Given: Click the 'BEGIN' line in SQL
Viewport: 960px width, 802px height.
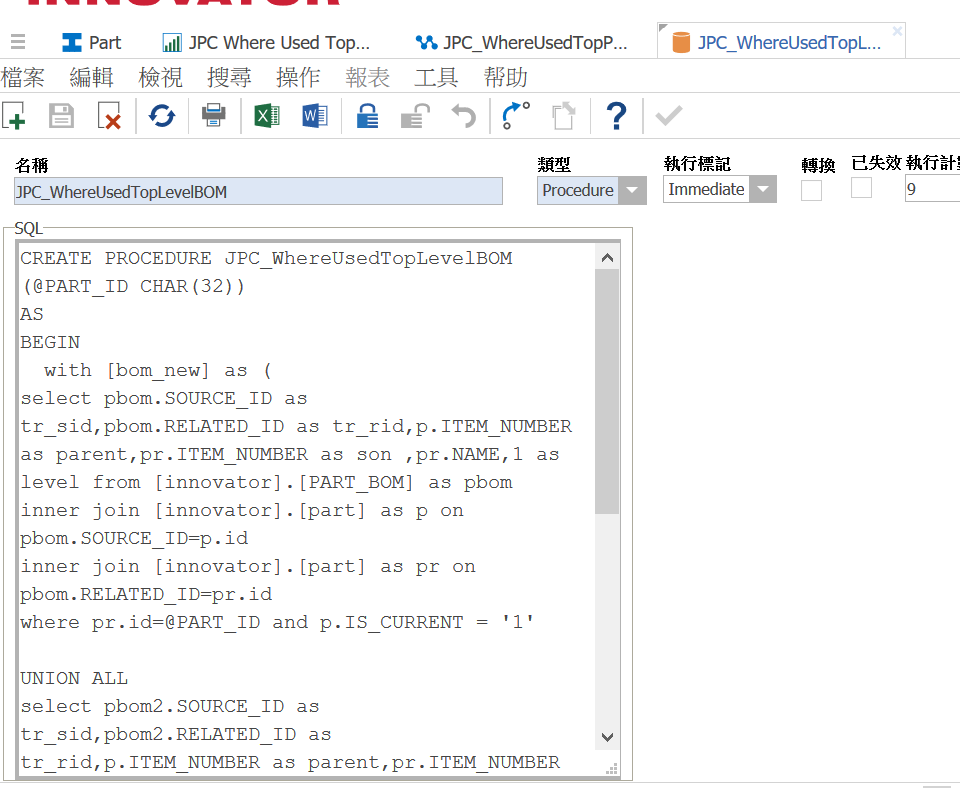Looking at the screenshot, I should [x=50, y=342].
